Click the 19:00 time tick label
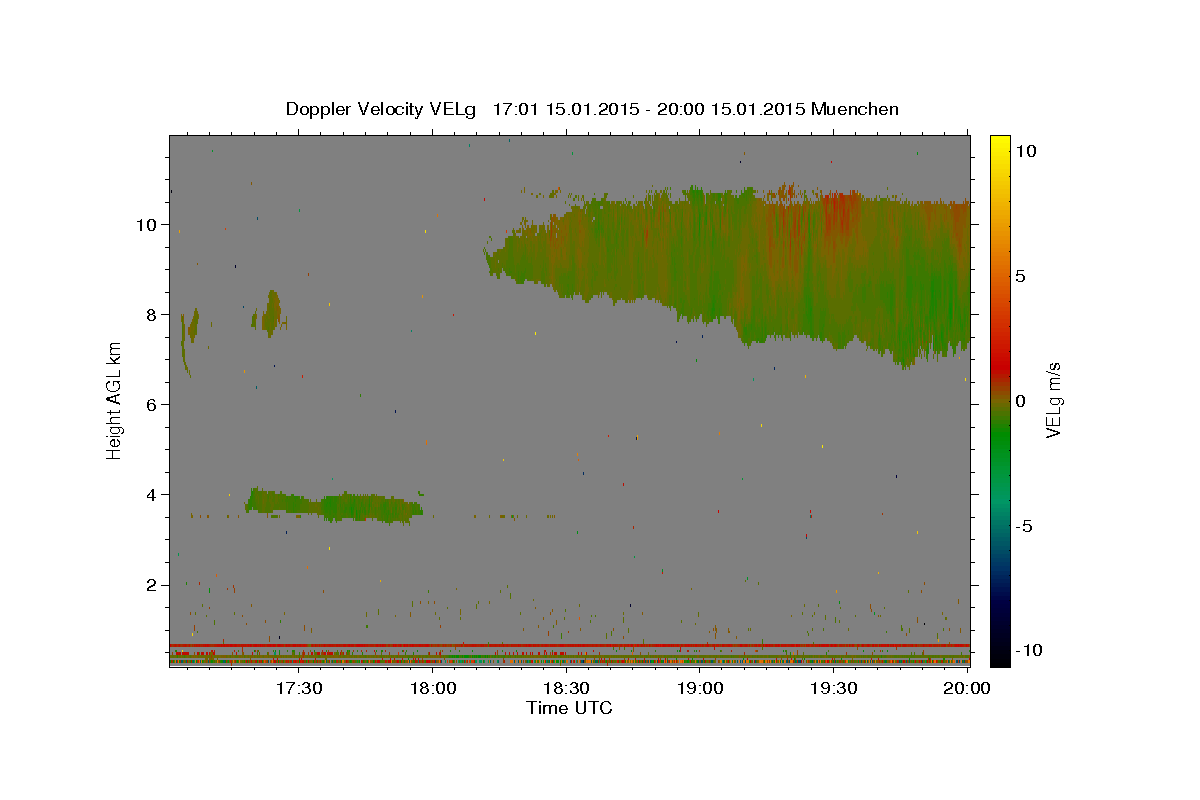 [x=701, y=688]
